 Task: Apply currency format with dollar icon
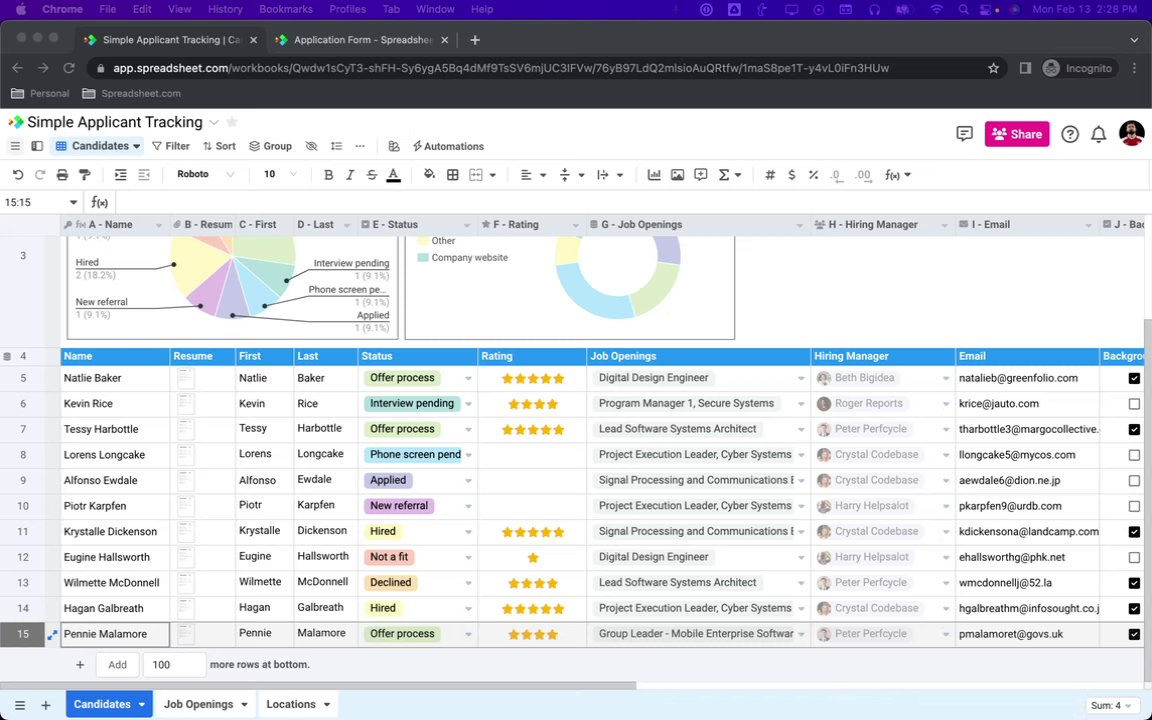(x=791, y=175)
